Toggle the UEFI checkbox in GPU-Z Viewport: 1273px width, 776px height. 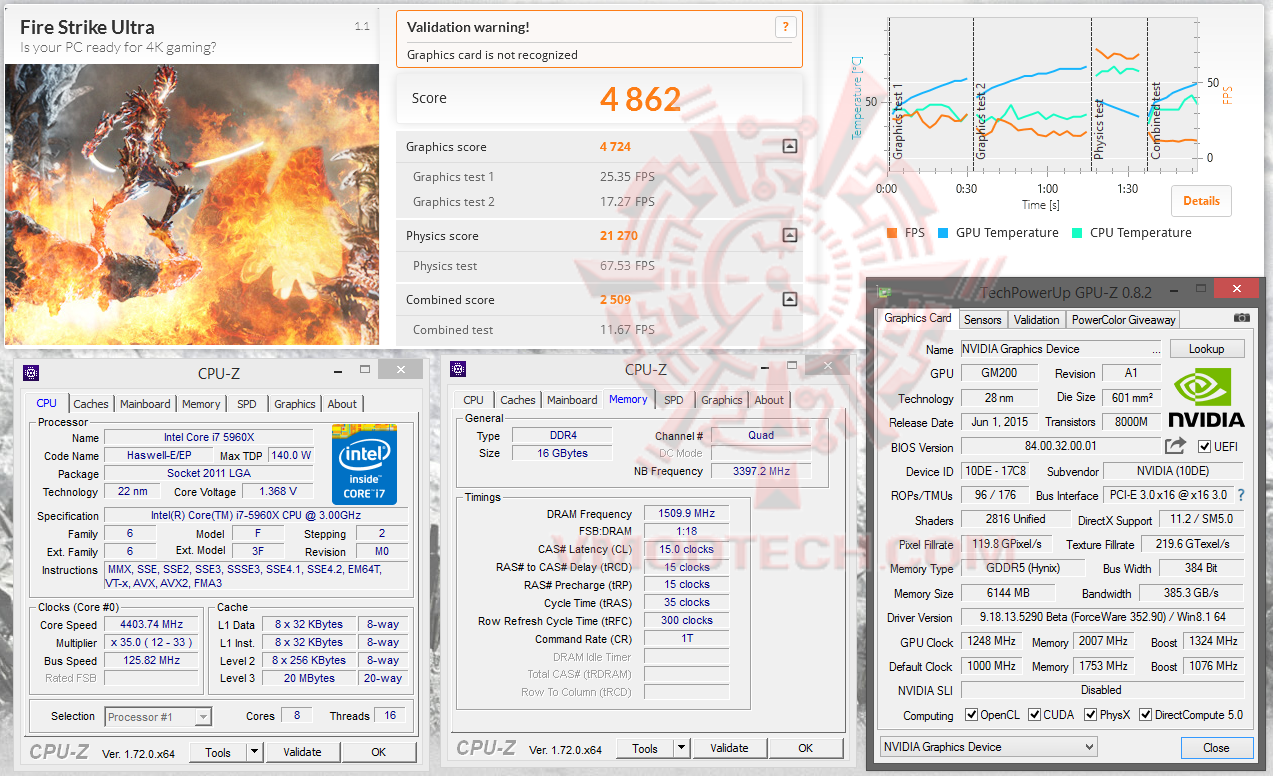tap(1204, 446)
